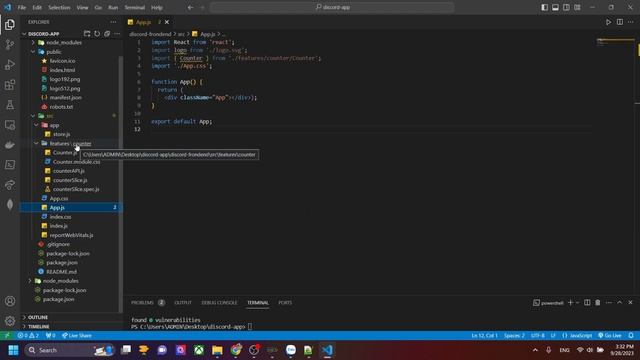Image resolution: width=640 pixels, height=360 pixels.
Task: Open the notifications bell in status bar
Action: pyautogui.click(x=631, y=336)
